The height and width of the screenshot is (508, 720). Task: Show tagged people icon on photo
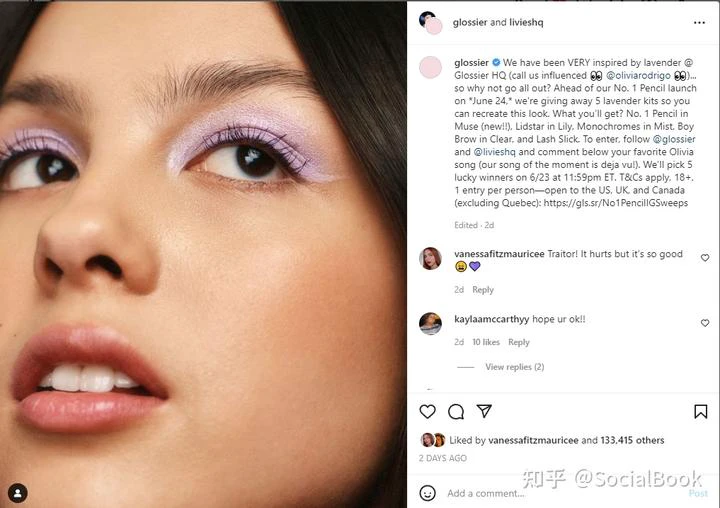(17, 493)
